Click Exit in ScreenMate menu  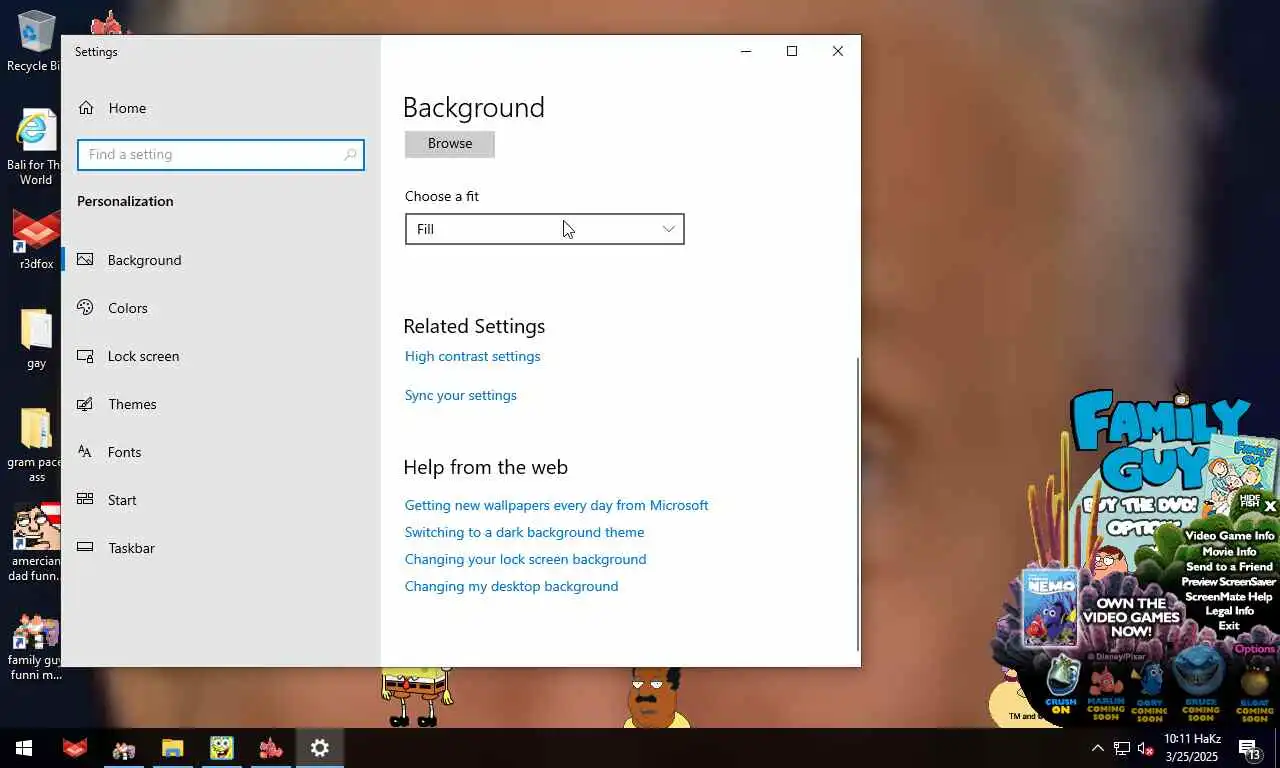(1229, 625)
